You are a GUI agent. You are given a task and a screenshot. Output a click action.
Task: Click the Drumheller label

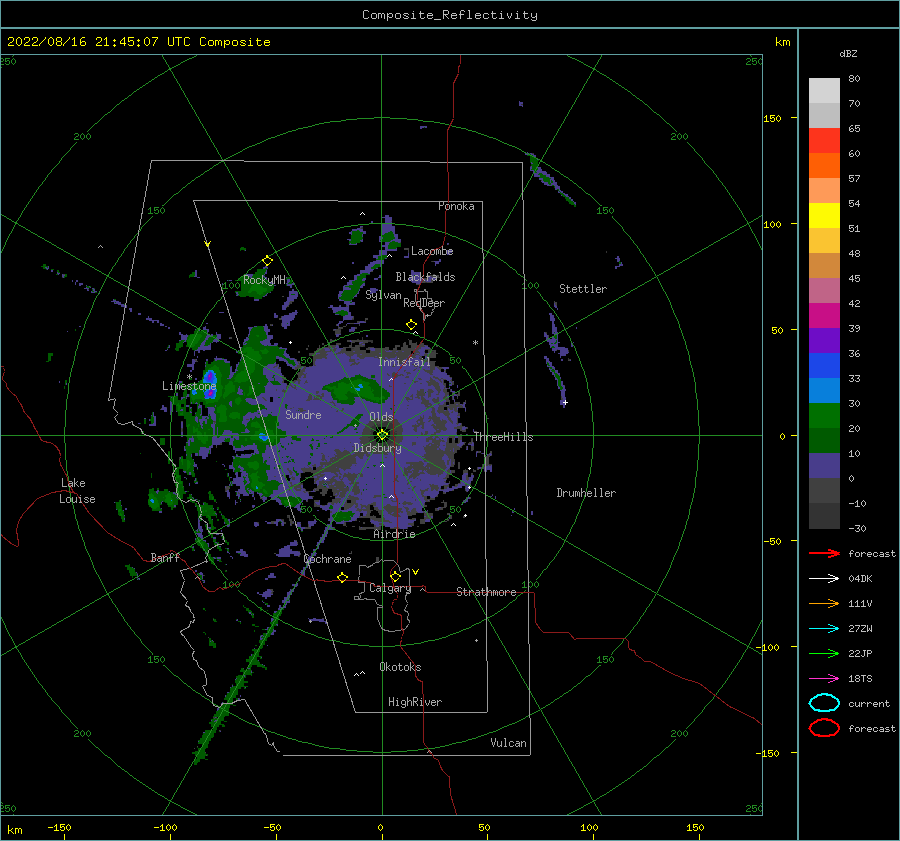(x=586, y=493)
